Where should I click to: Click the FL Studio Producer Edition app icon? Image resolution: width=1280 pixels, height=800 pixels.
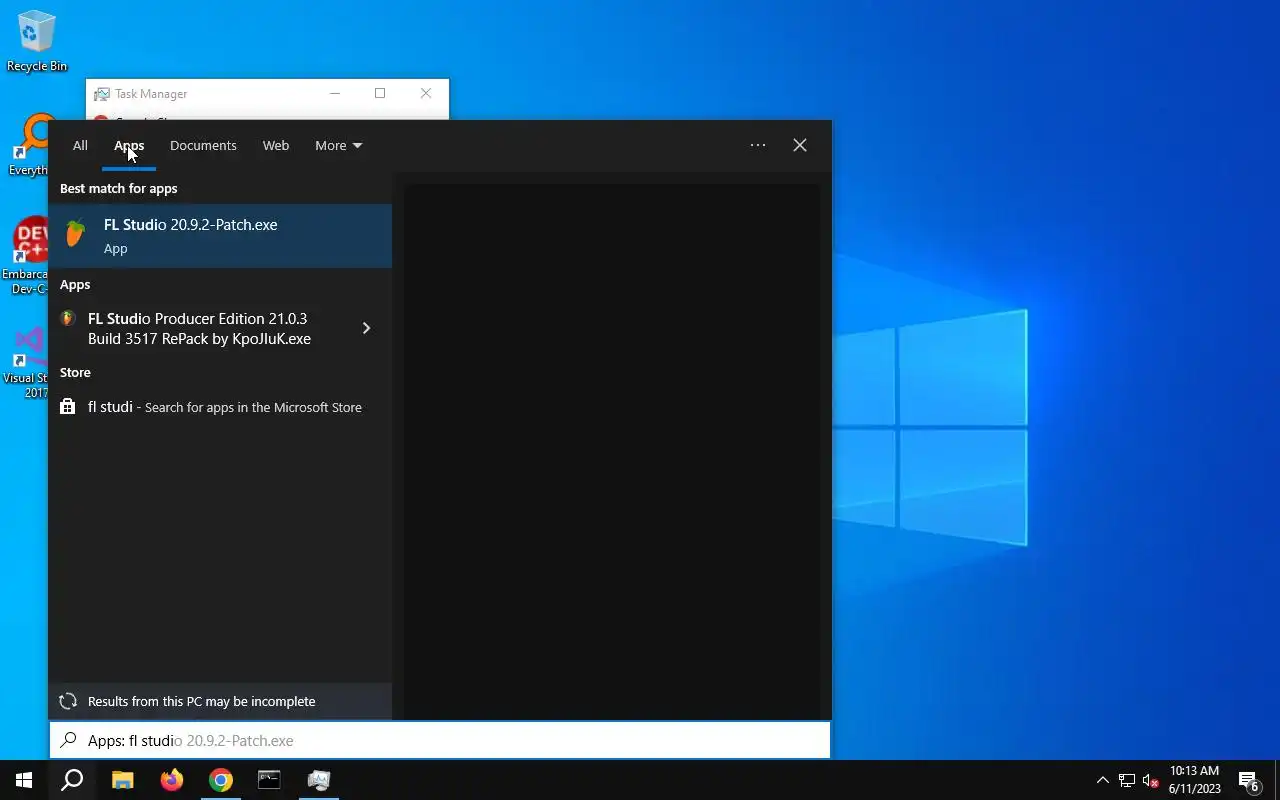(x=68, y=319)
